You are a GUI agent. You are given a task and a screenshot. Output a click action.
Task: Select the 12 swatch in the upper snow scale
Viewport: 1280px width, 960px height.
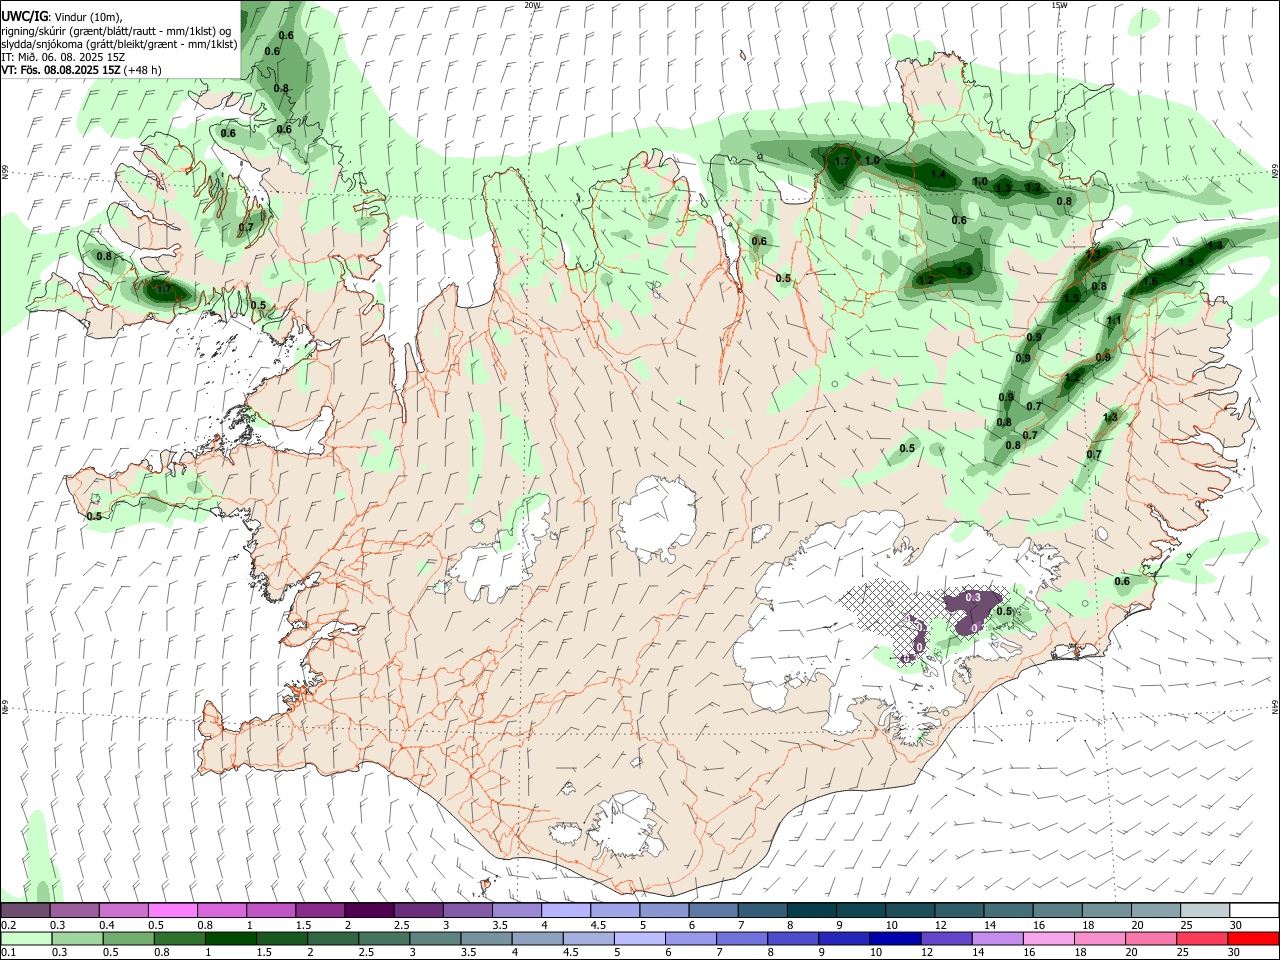click(x=960, y=911)
